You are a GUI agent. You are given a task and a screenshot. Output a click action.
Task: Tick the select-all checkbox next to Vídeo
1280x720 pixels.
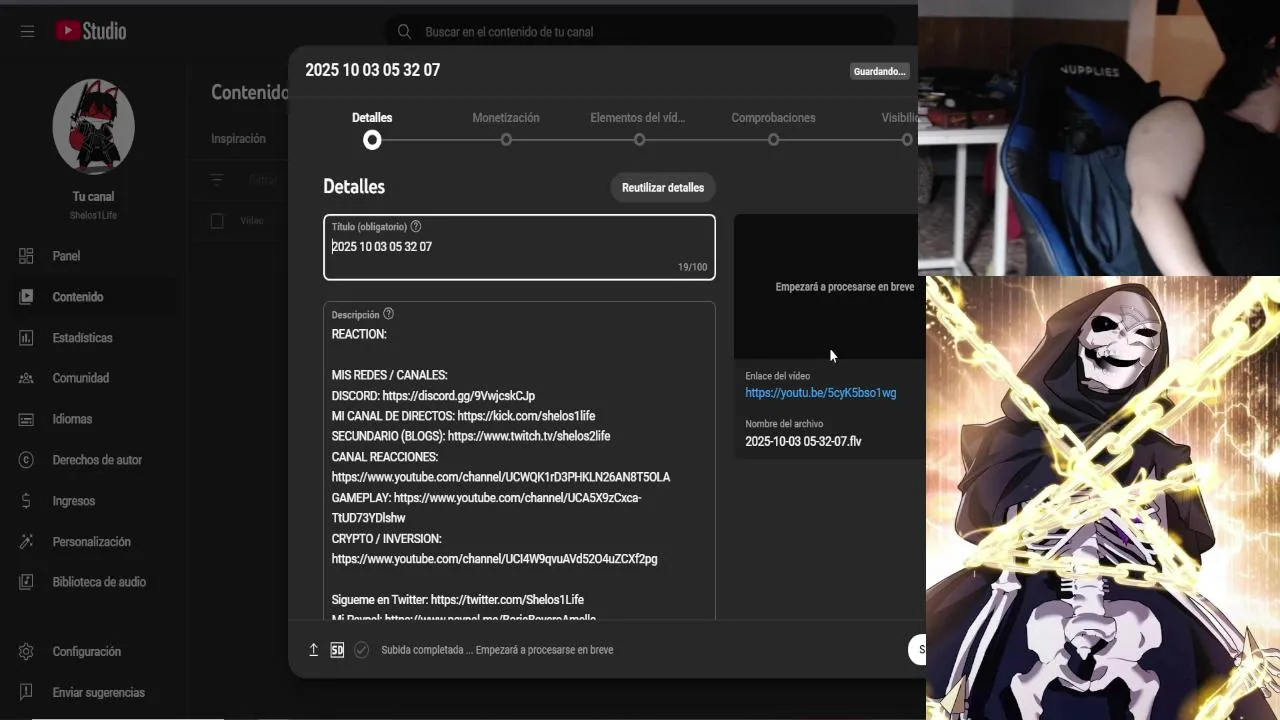[217, 221]
